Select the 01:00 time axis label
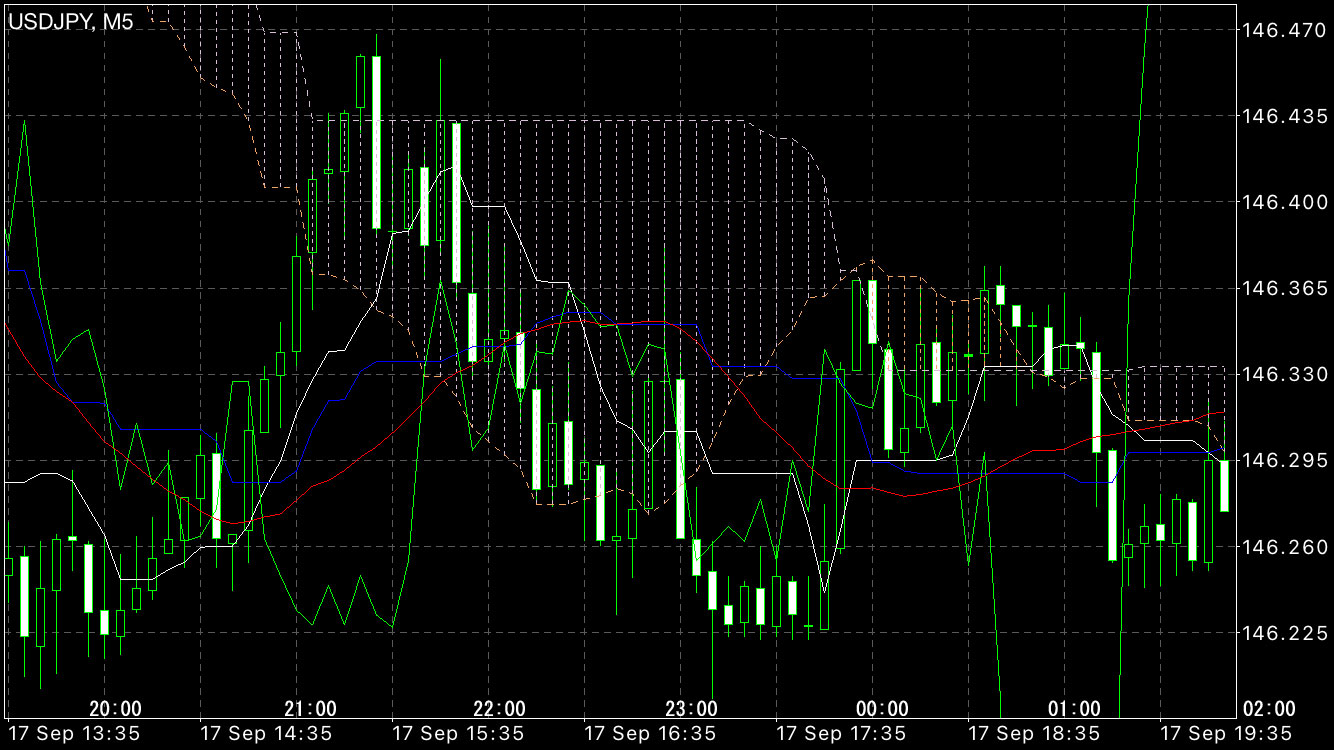Image resolution: width=1334 pixels, height=750 pixels. click(x=1075, y=709)
